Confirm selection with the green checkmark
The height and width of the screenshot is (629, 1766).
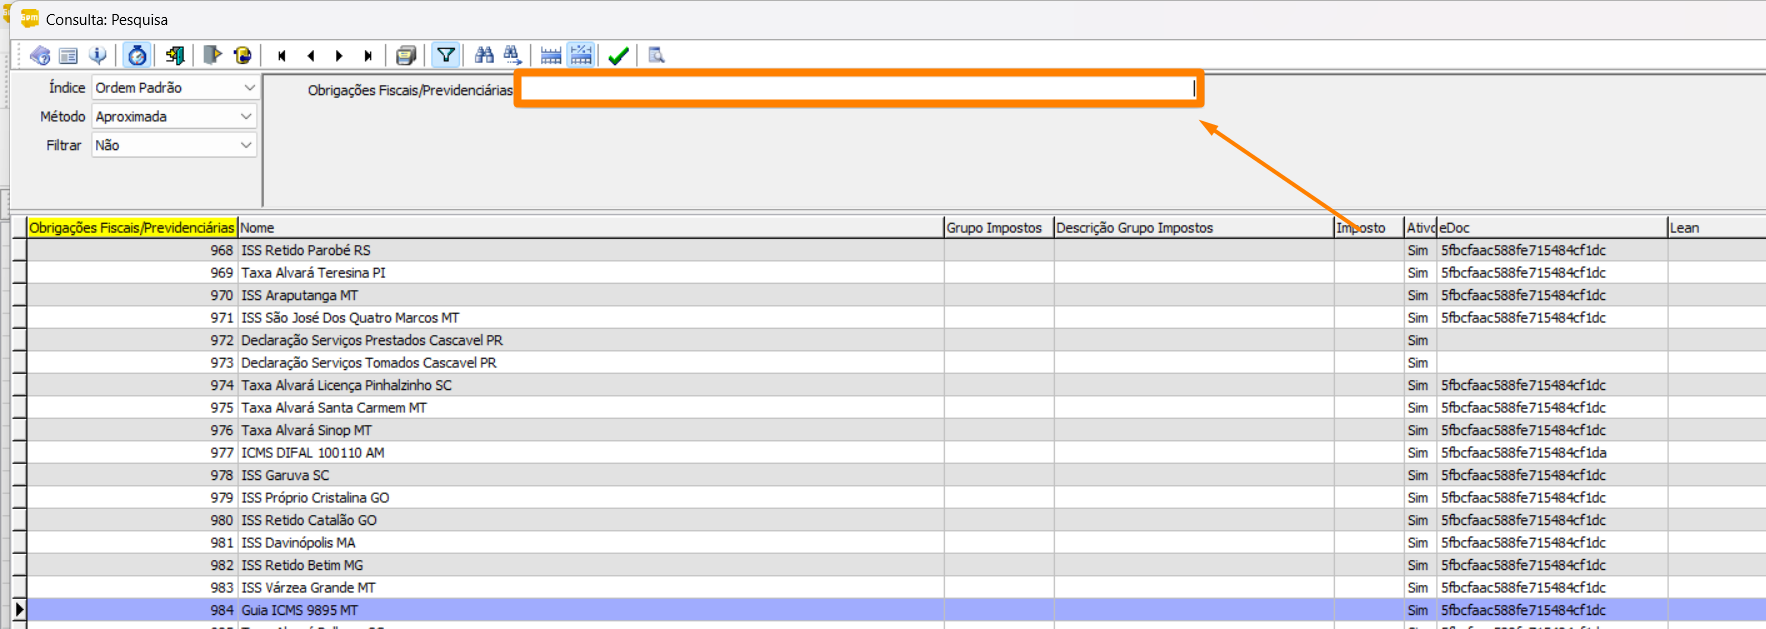tap(618, 56)
